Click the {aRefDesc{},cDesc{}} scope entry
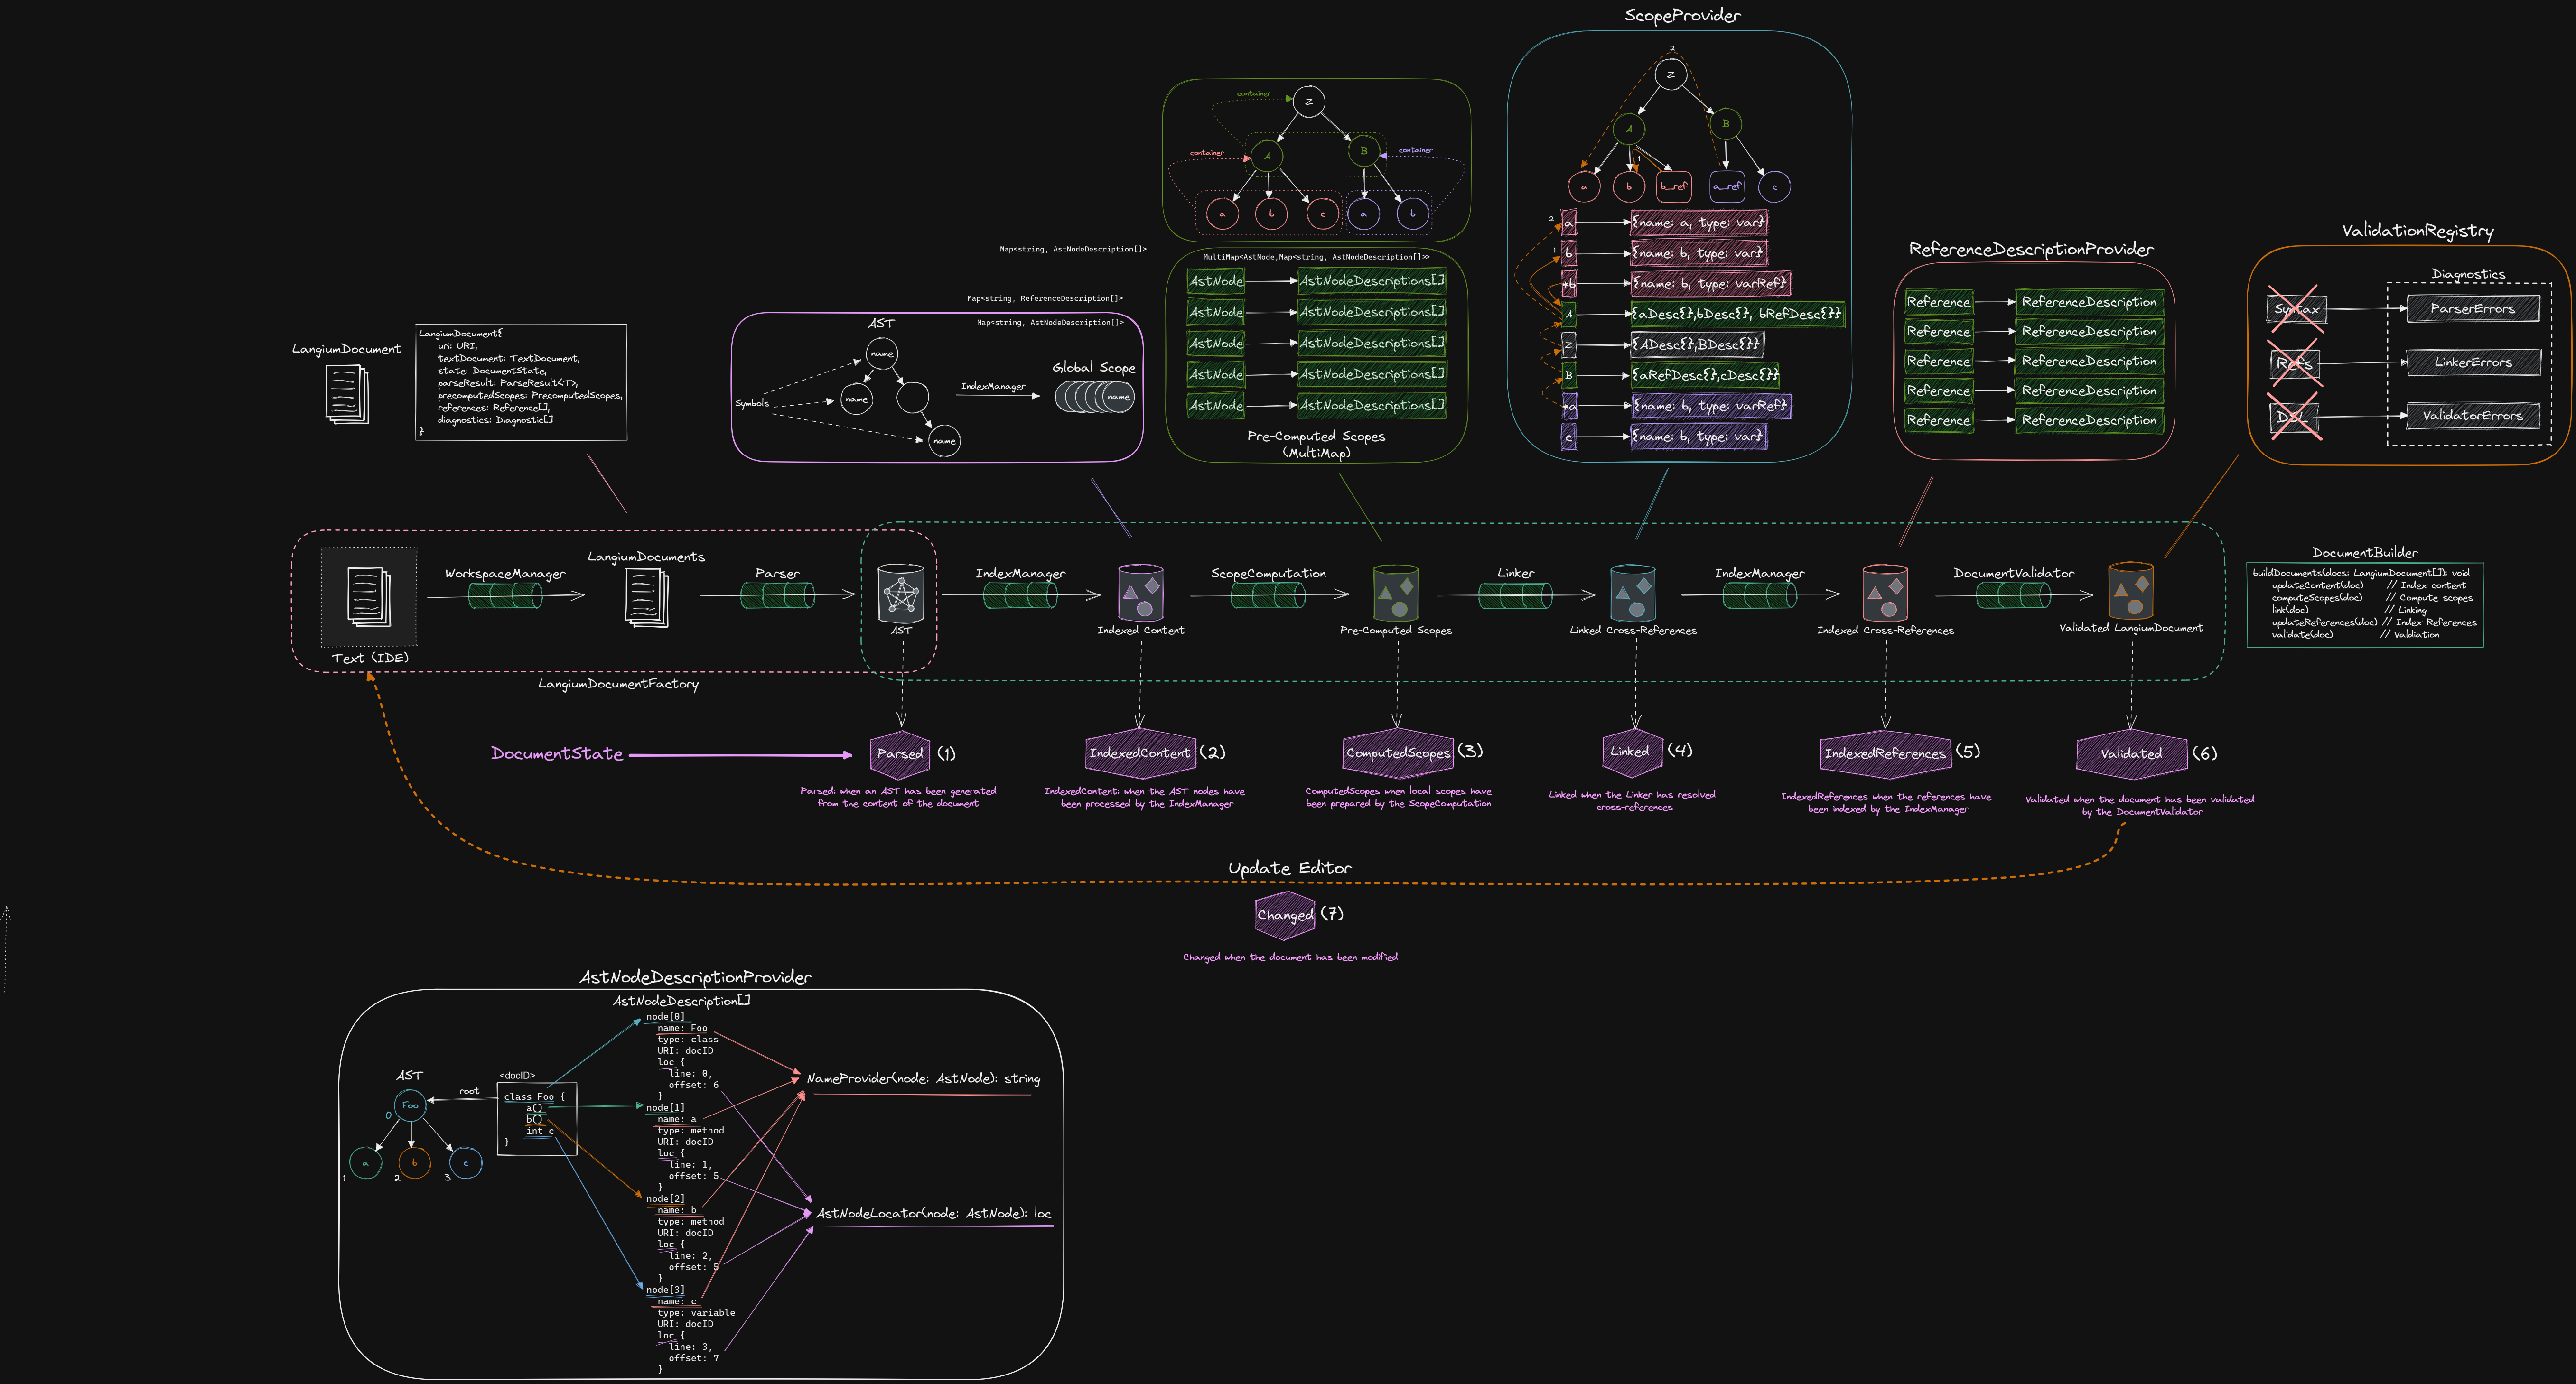The width and height of the screenshot is (2576, 1384). [x=1705, y=375]
